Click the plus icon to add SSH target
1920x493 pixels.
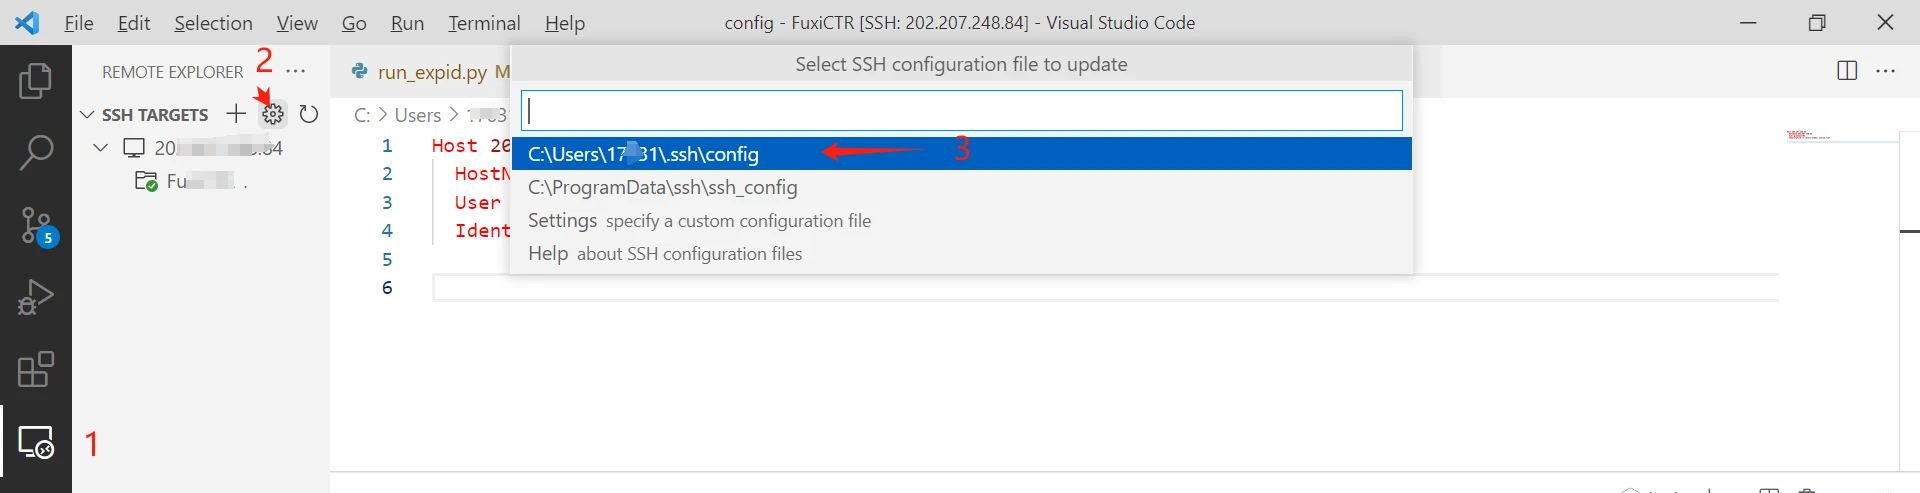pos(236,114)
